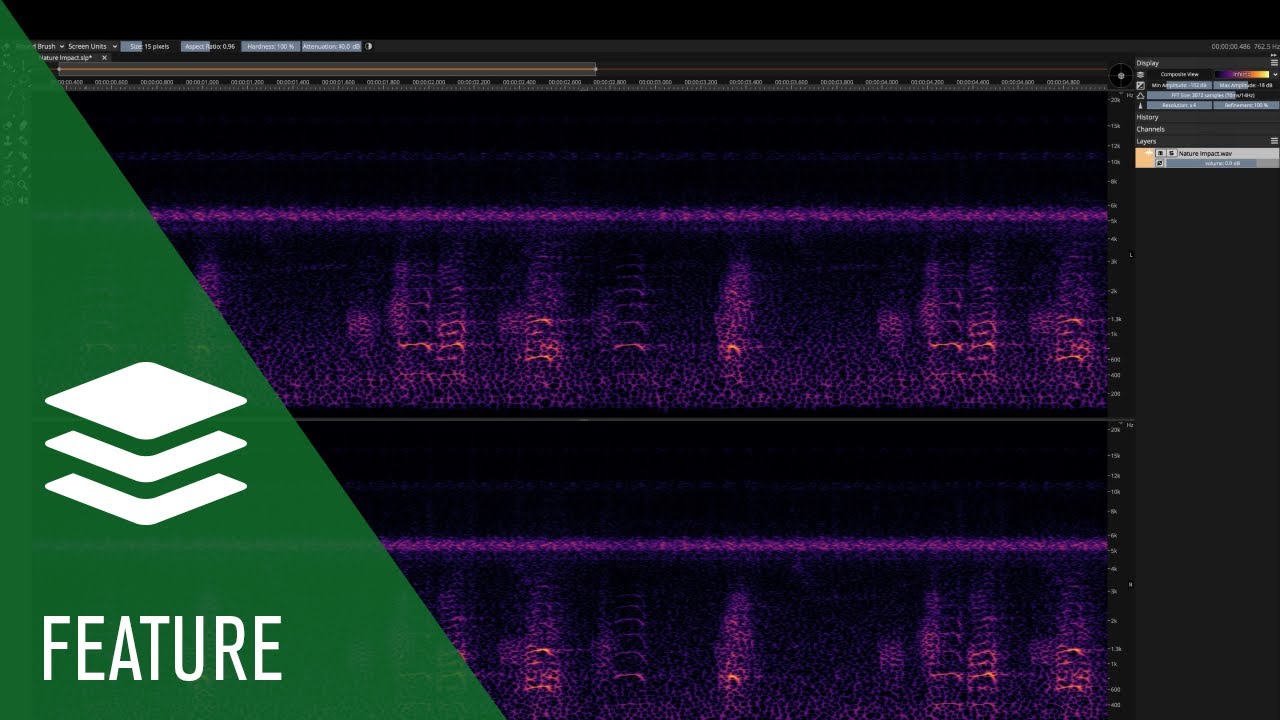Adjust the Hardness 100 % slider
The width and height of the screenshot is (1280, 720).
(x=268, y=46)
